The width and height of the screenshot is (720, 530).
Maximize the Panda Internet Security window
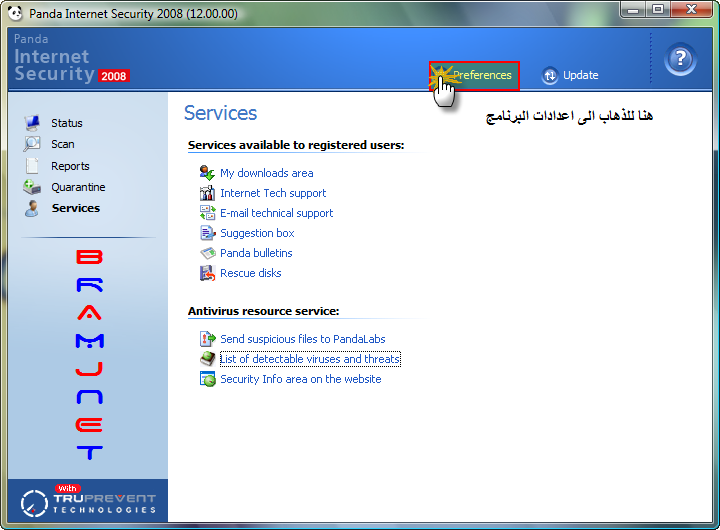(658, 10)
